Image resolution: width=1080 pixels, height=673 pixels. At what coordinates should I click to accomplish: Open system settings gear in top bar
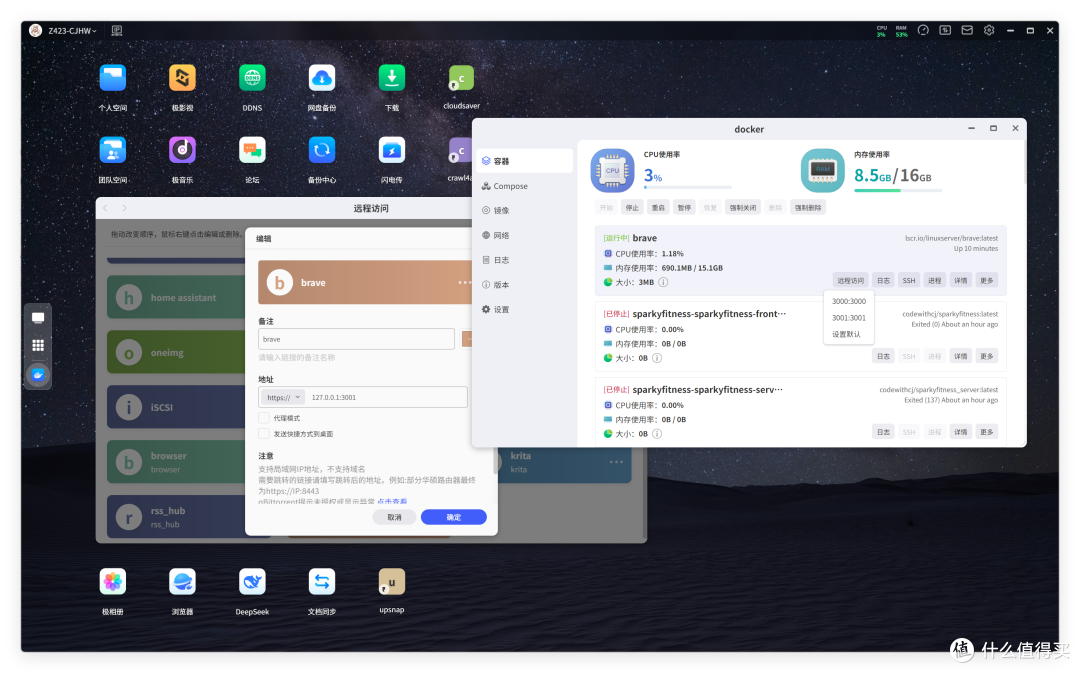coord(989,30)
